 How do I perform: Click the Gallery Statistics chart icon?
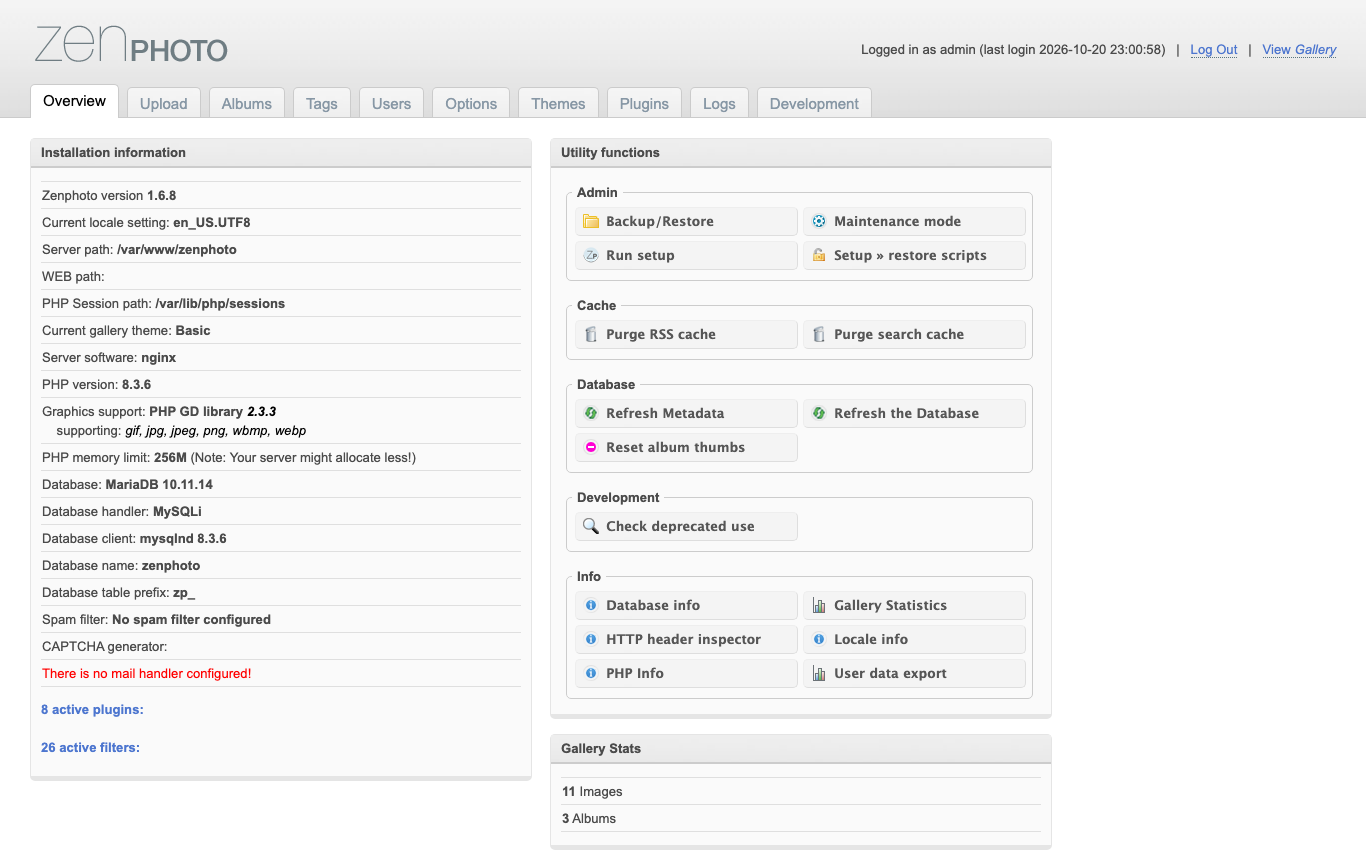point(819,605)
